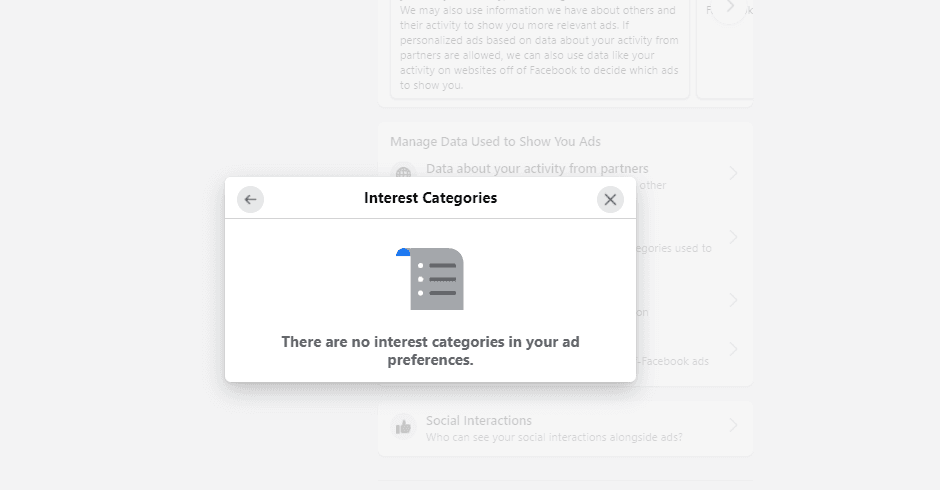Advance the info card carousel with arrow
This screenshot has height=490, width=940.
(730, 8)
